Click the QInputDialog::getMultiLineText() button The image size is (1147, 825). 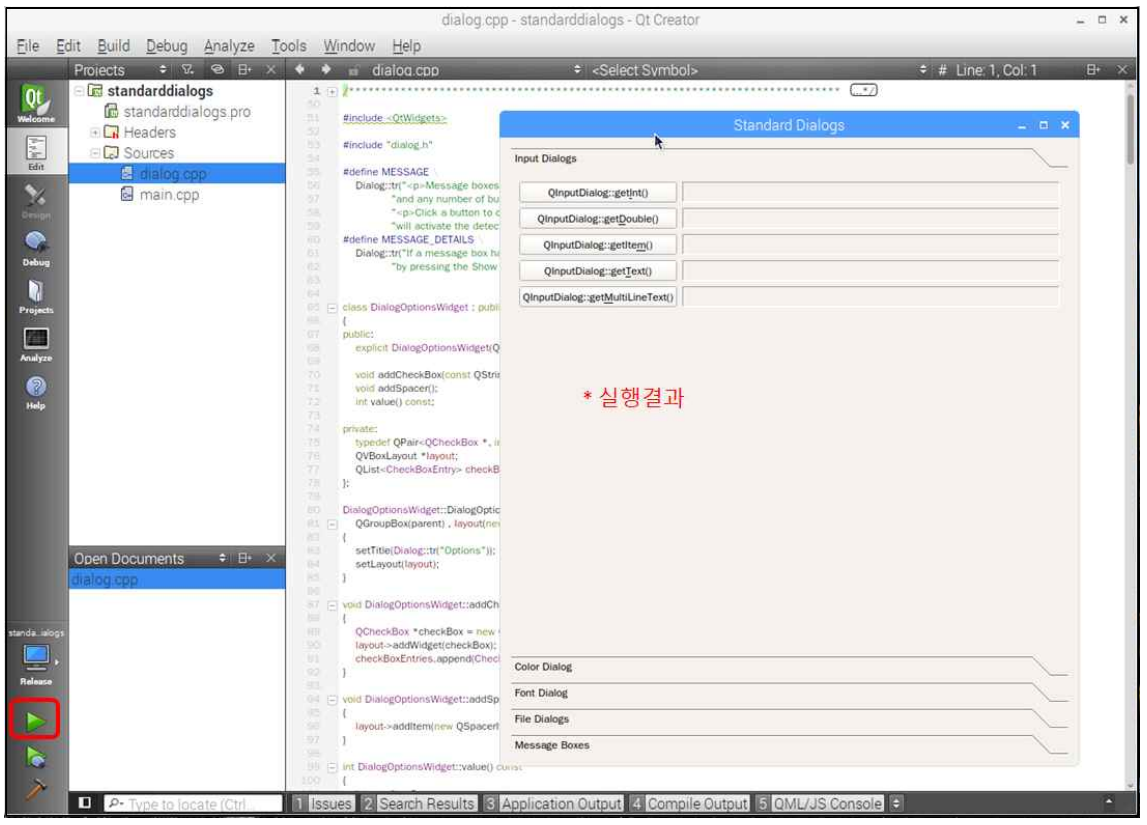(x=598, y=297)
